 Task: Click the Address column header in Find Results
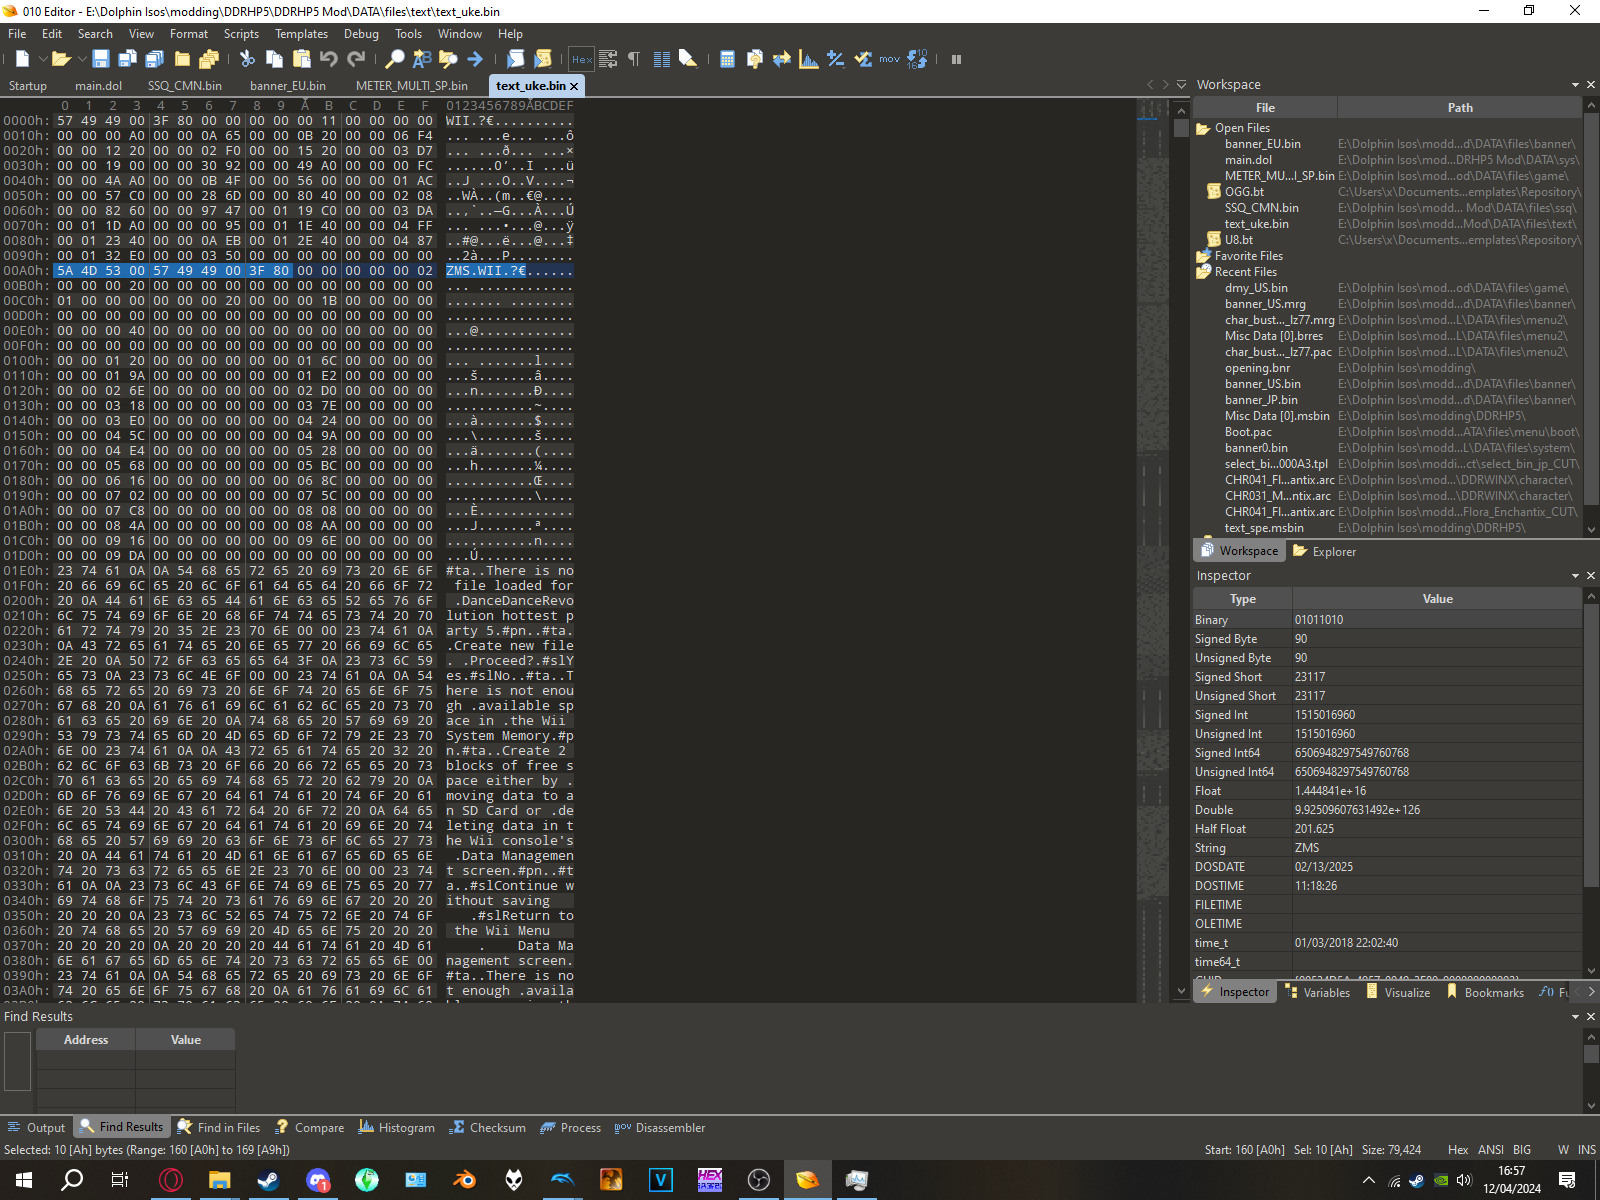[x=86, y=1040]
